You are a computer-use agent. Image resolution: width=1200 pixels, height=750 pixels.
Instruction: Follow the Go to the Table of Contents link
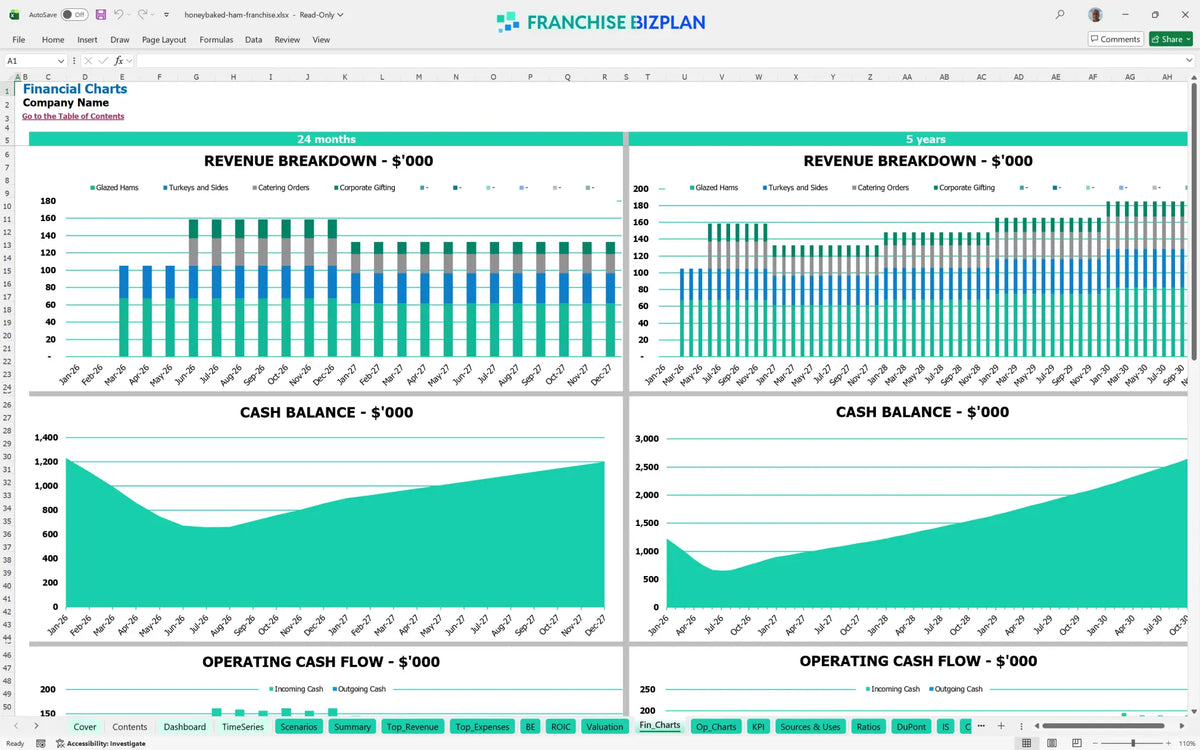(73, 116)
